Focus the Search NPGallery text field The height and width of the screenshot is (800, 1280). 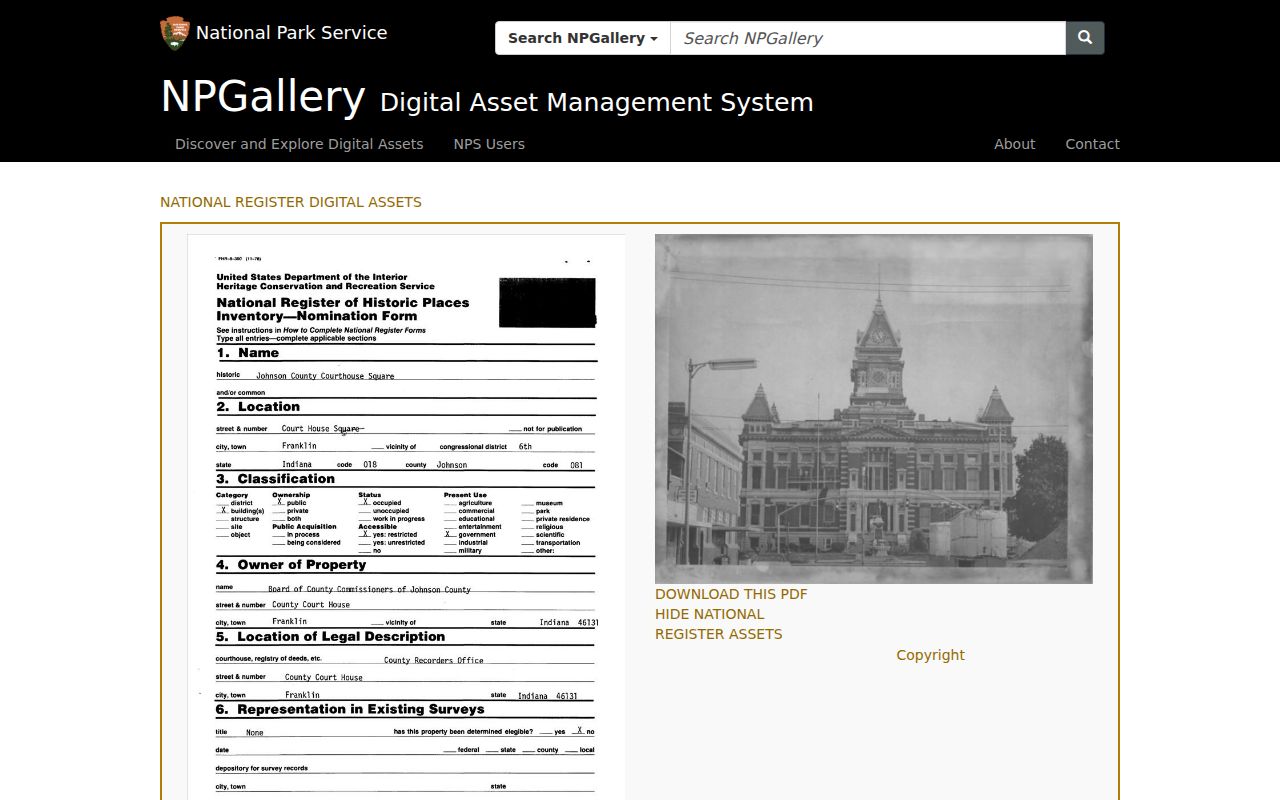868,38
